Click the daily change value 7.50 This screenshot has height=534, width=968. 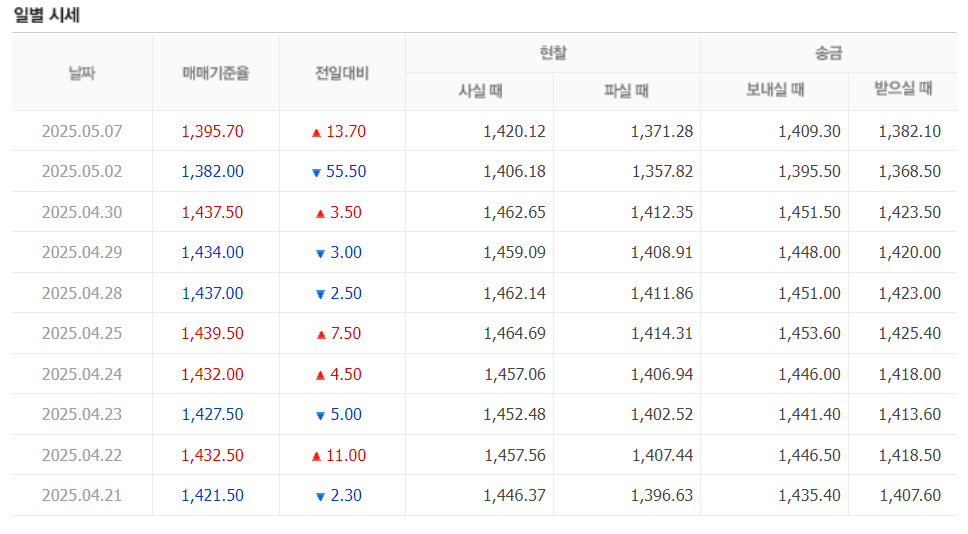(346, 333)
